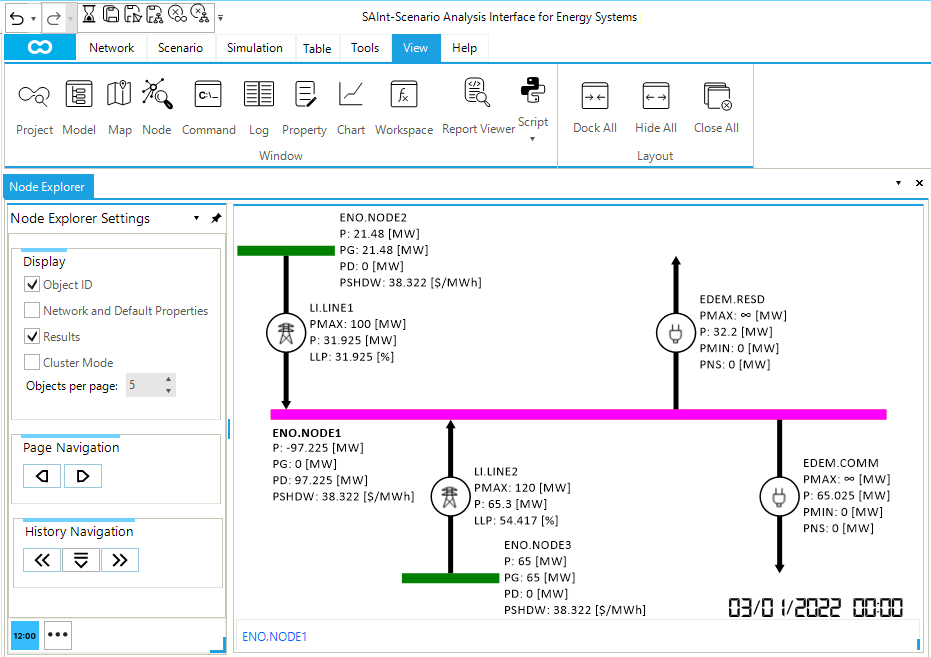Open the document tab list dropdown arrow

click(x=898, y=183)
